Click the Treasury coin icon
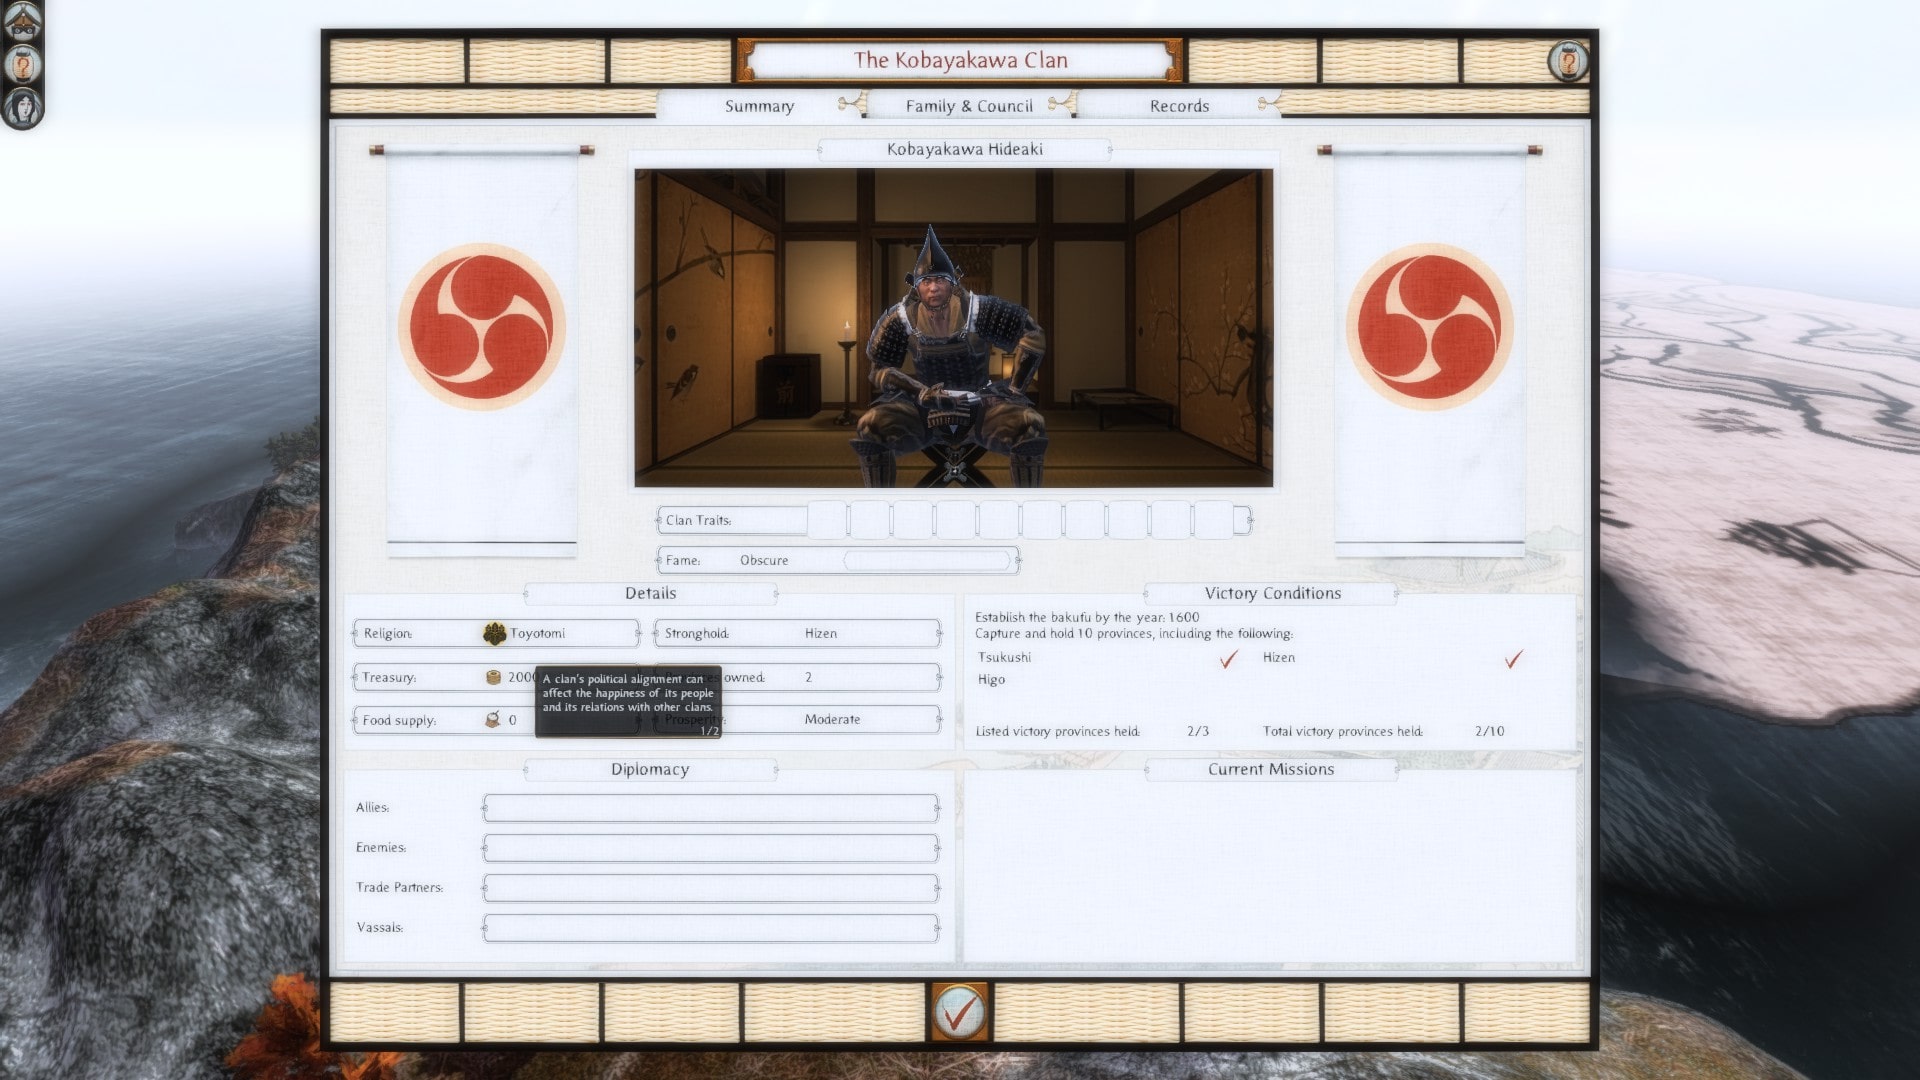 (x=493, y=677)
